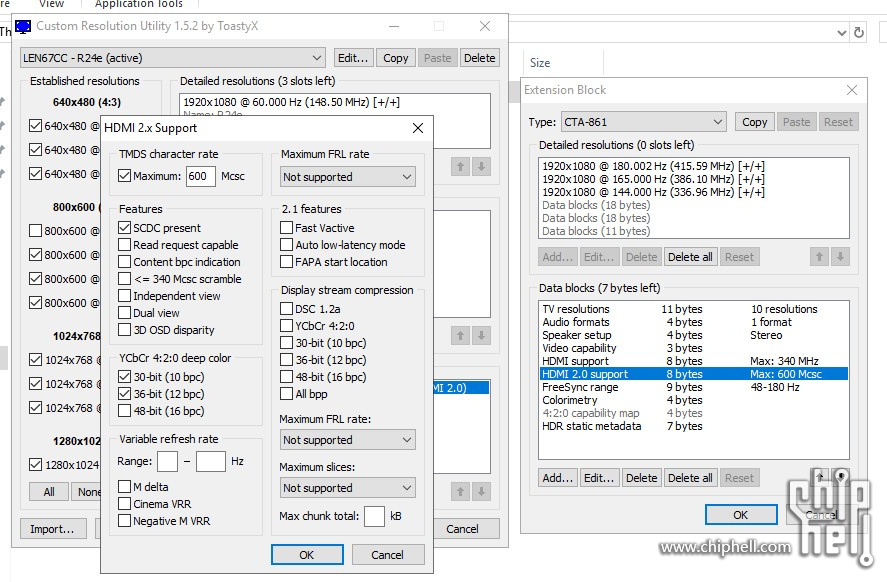Click the All established resolutions button
This screenshot has height=582, width=887.
49,492
